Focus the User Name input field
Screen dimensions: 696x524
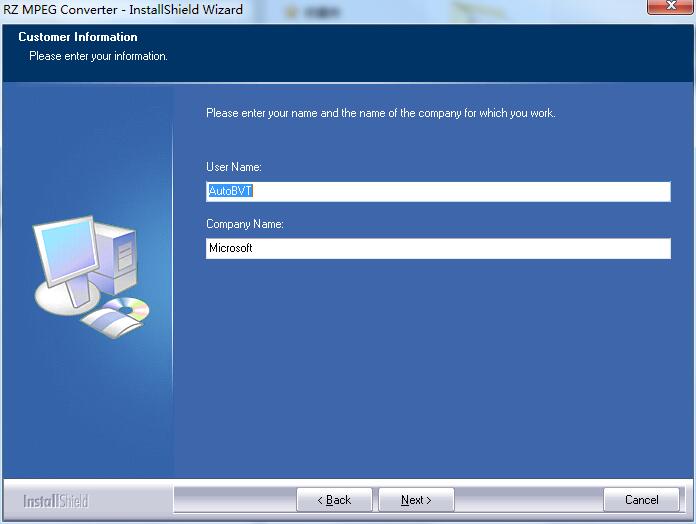pos(438,191)
